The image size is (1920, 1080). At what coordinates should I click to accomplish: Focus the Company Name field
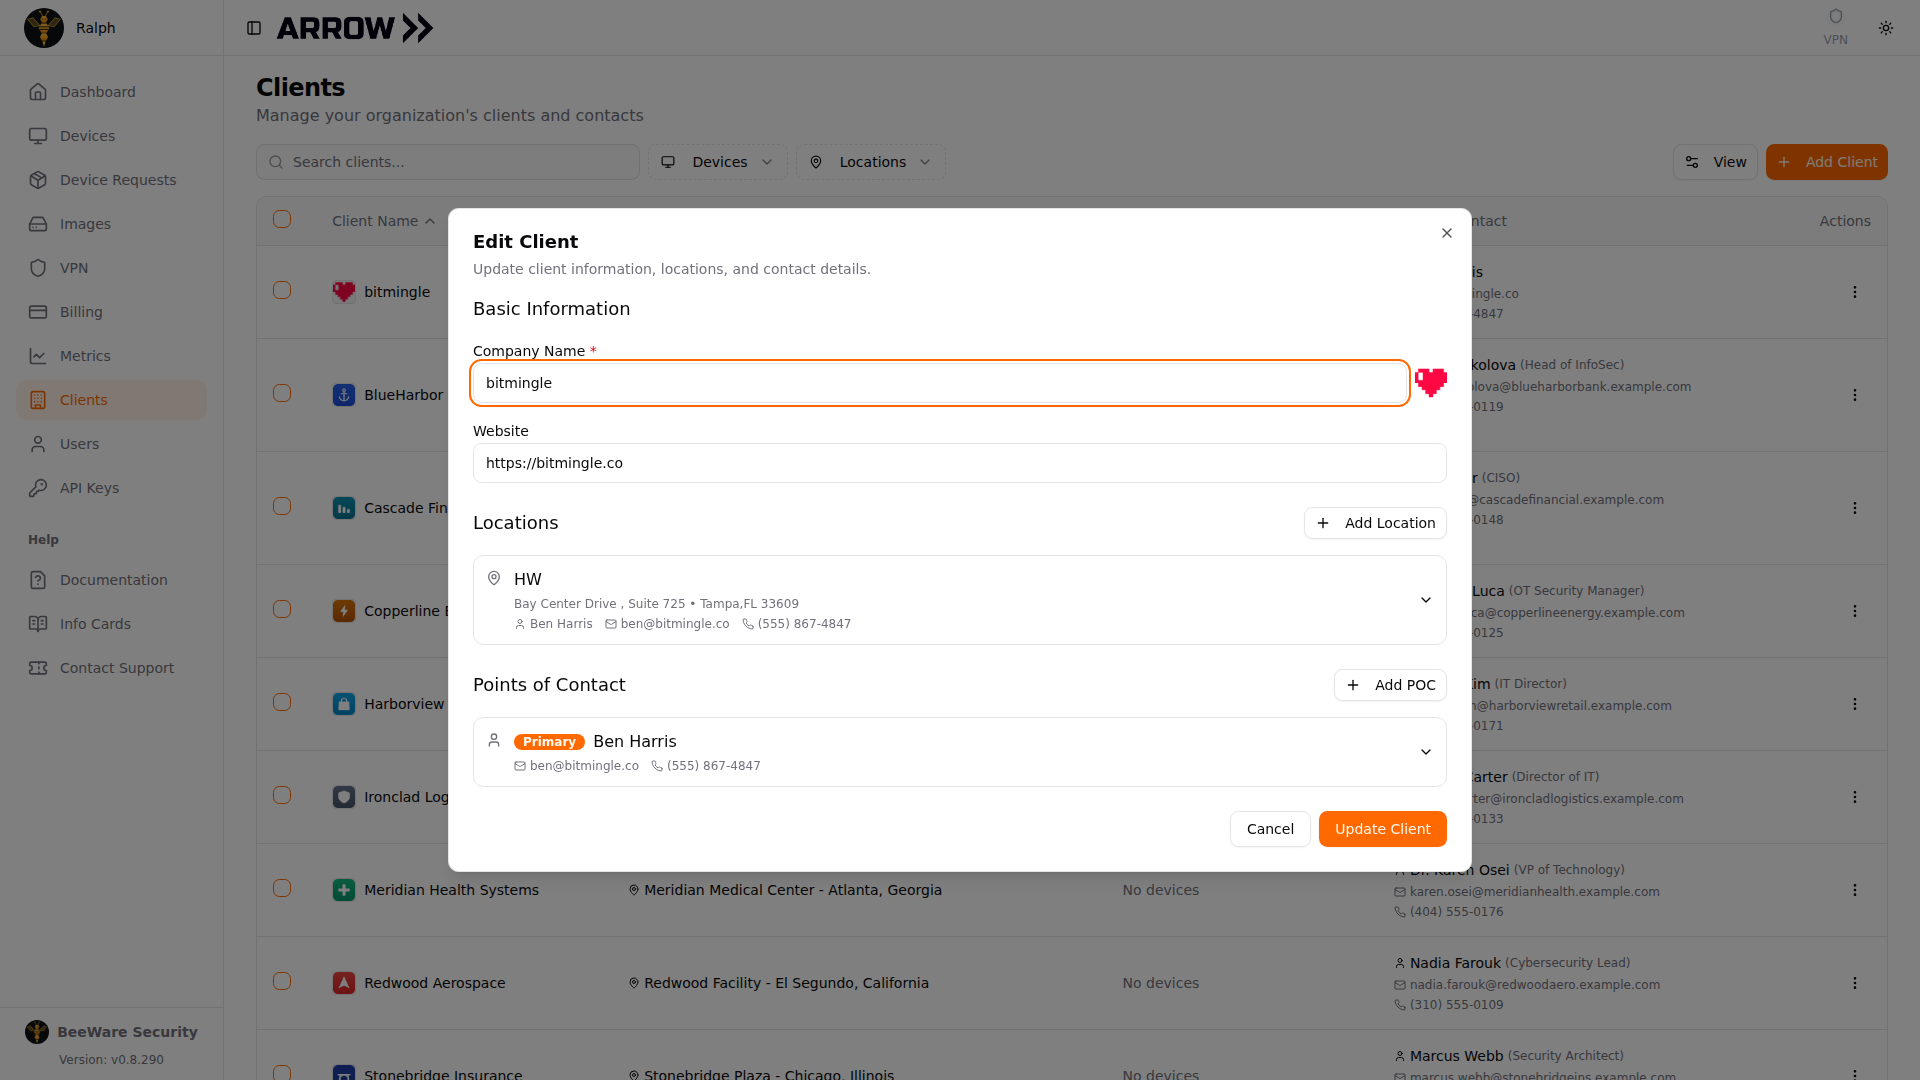(939, 383)
